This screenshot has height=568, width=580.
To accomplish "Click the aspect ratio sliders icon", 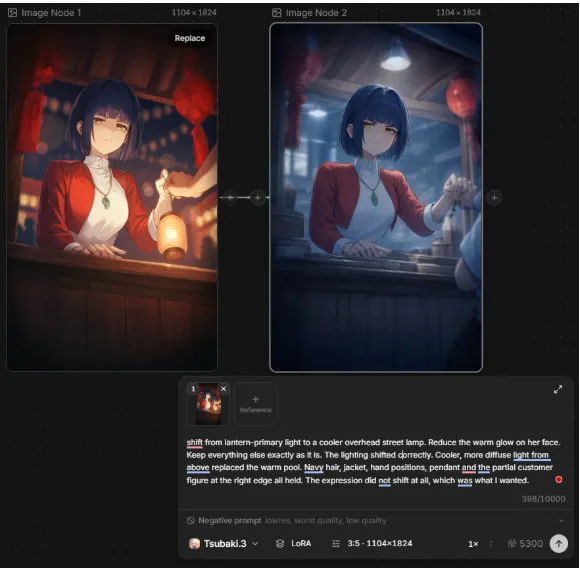I will [x=336, y=544].
